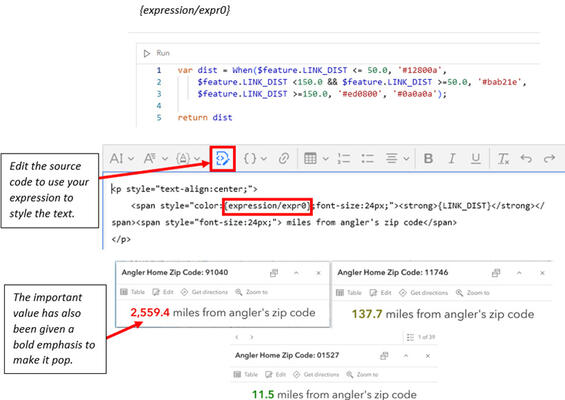Open the font family dropdown

156,159
